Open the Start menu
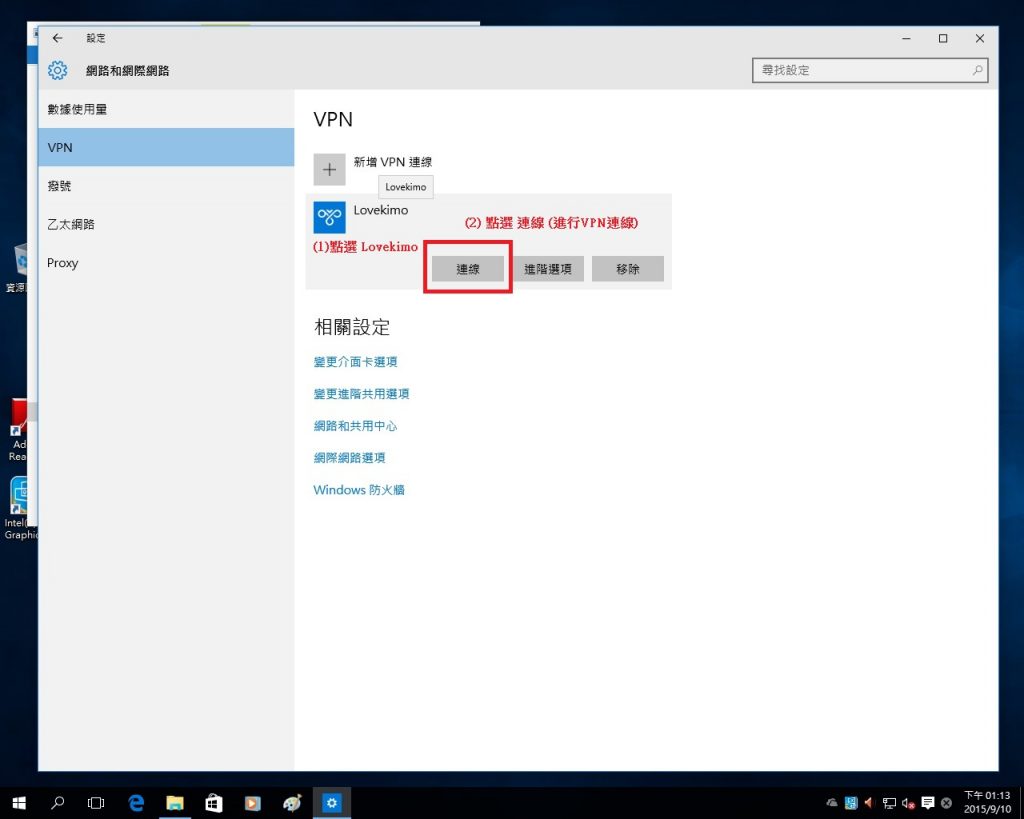Image resolution: width=1024 pixels, height=819 pixels. [18, 802]
